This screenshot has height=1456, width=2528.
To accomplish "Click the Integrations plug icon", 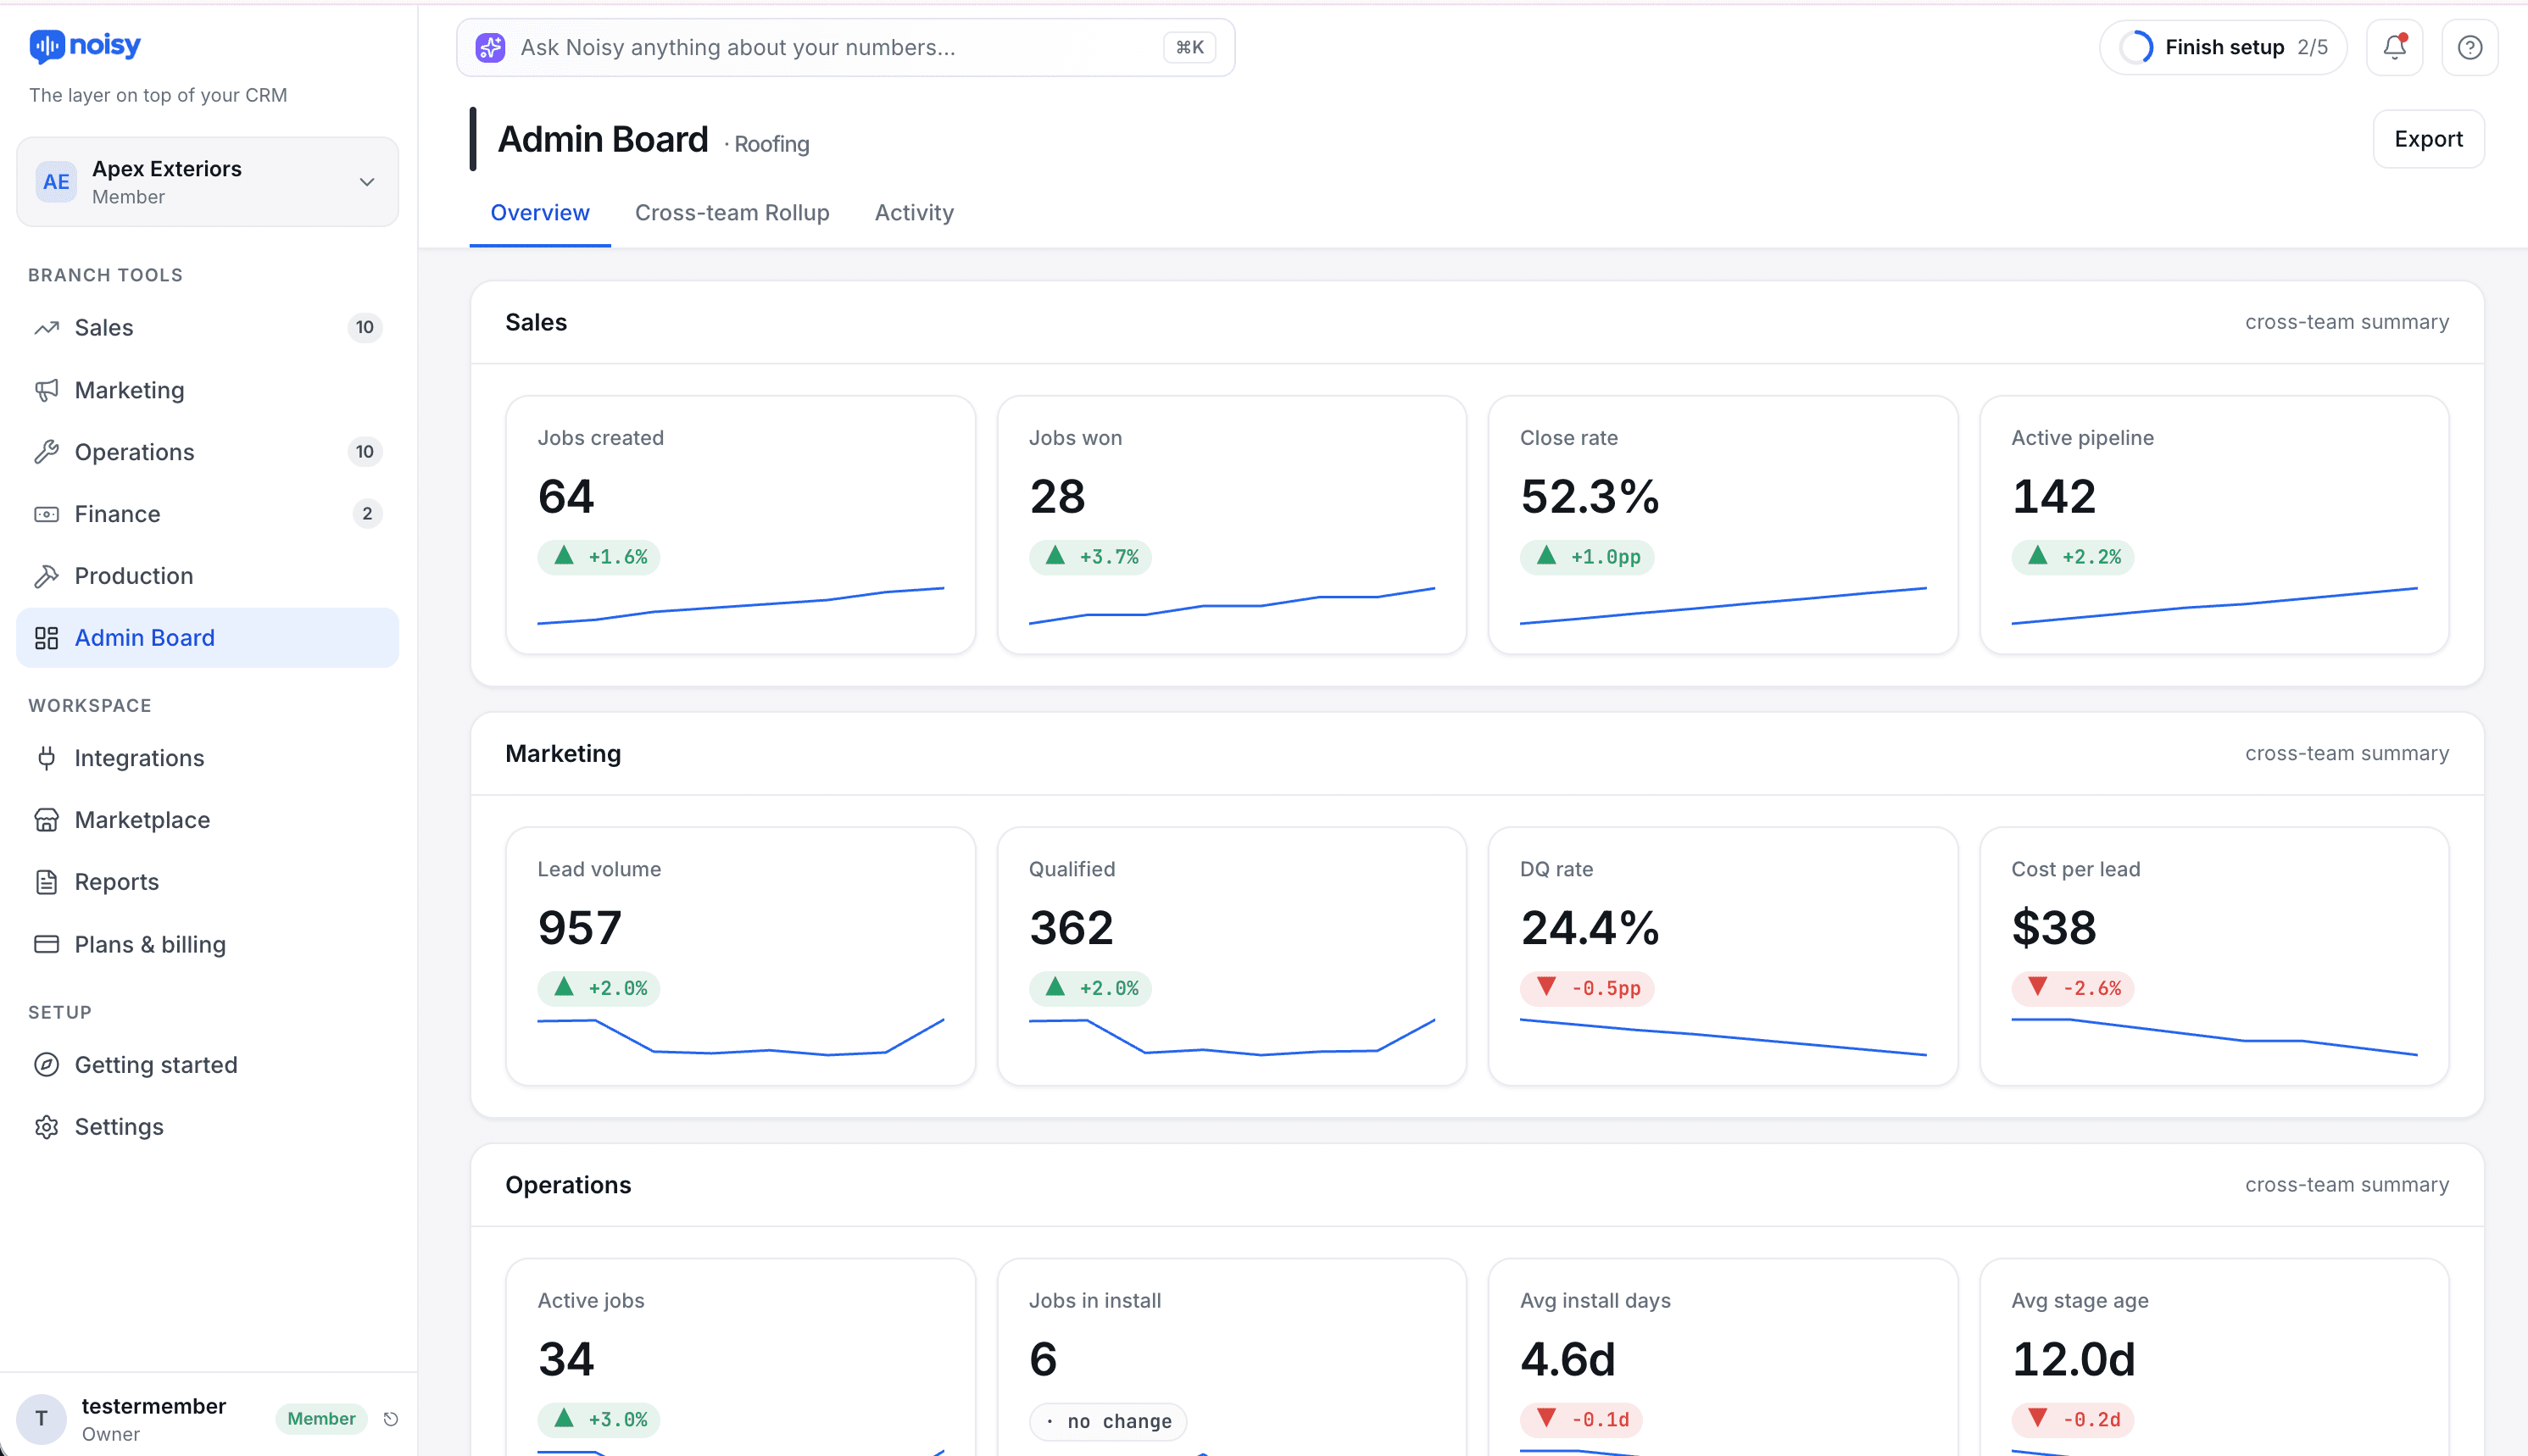I will 46,758.
